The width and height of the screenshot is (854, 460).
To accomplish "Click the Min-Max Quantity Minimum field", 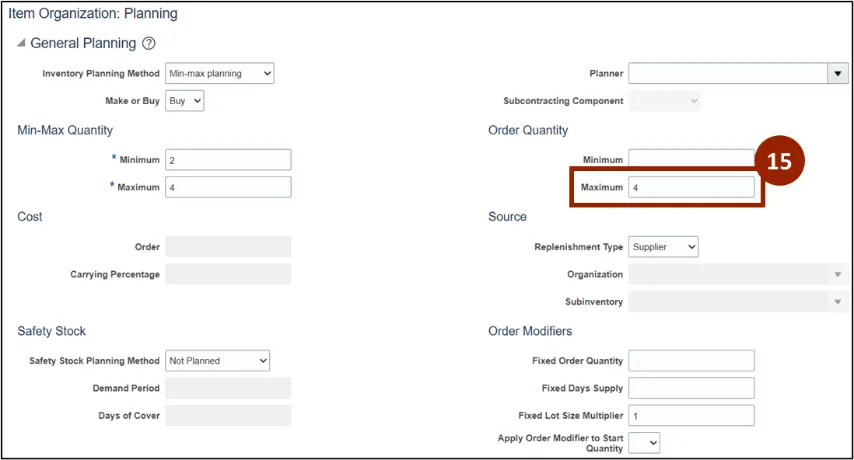I will coord(228,160).
